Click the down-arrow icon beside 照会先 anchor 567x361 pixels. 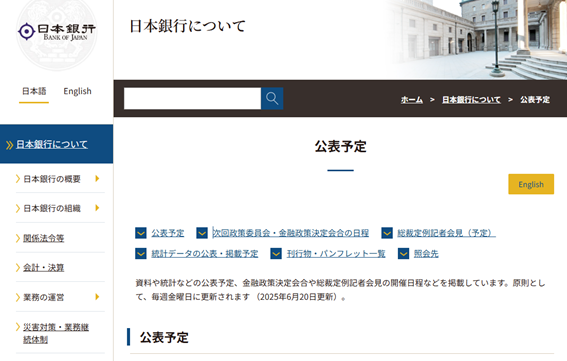[x=403, y=254]
